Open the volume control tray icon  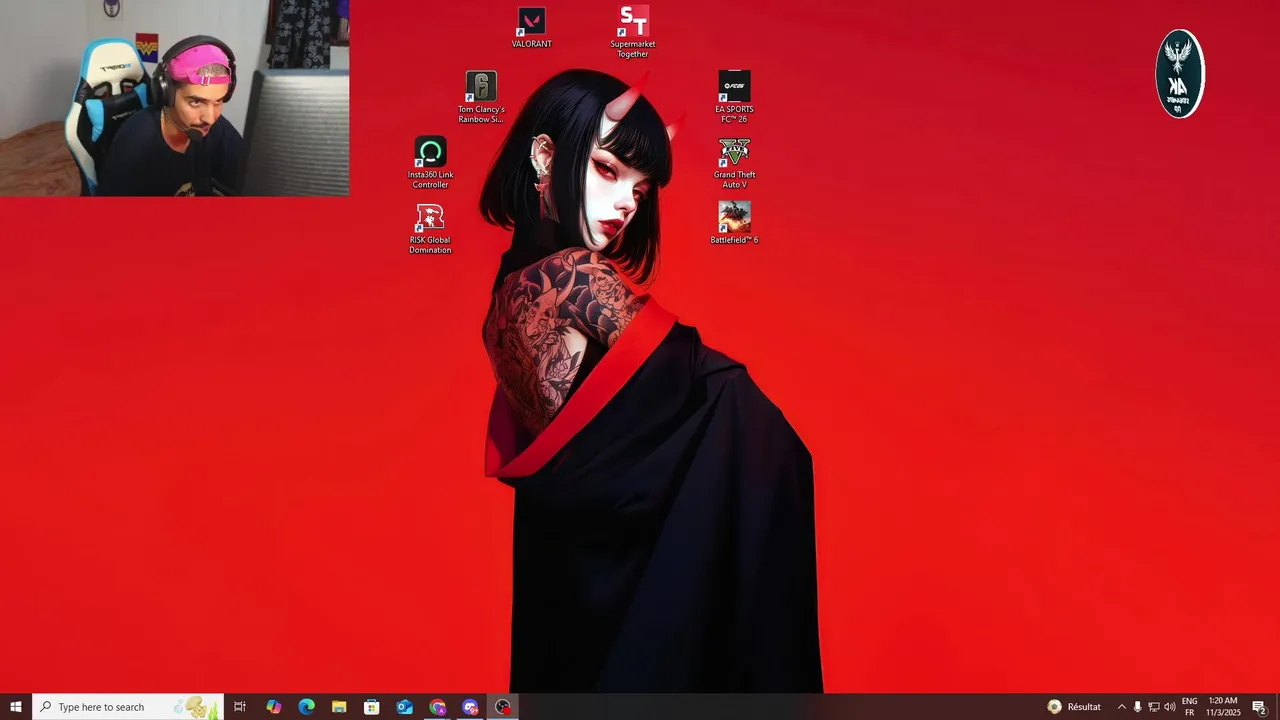[x=1170, y=707]
